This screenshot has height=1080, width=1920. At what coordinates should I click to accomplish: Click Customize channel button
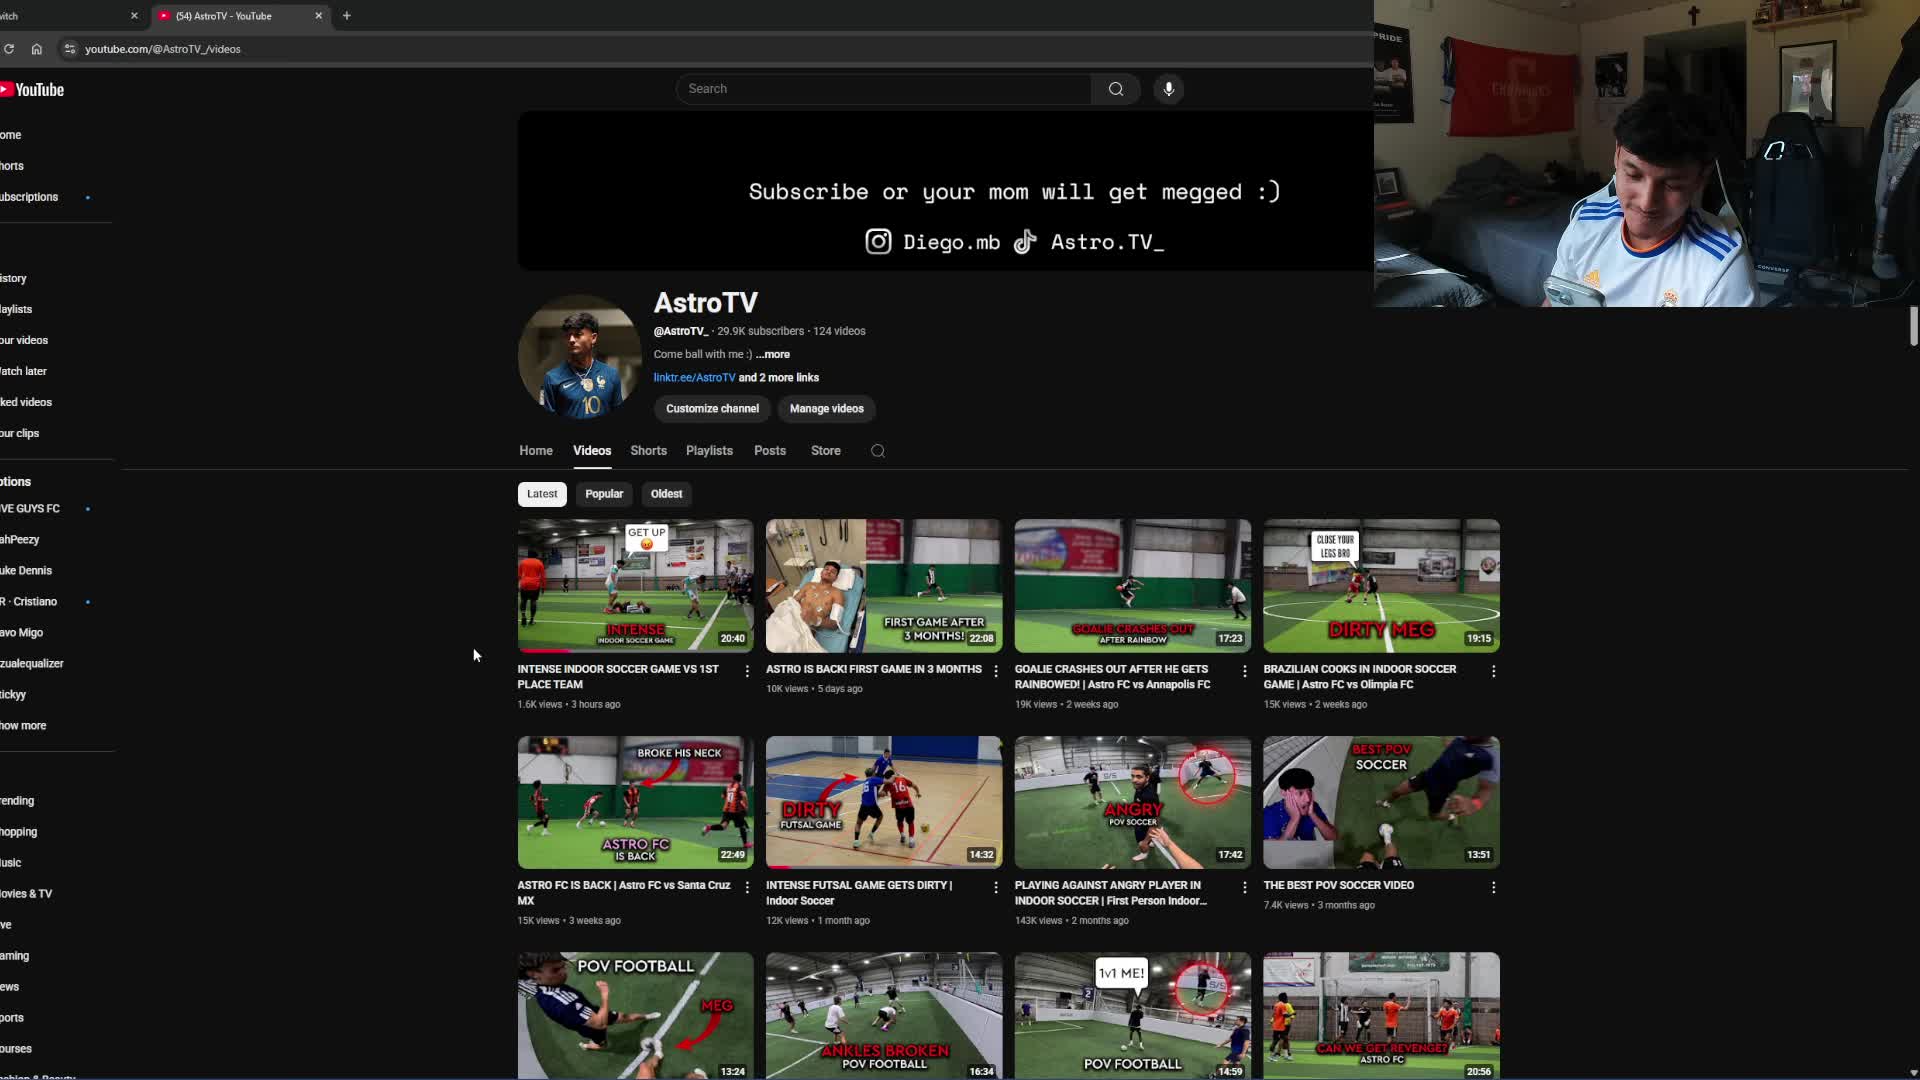click(712, 409)
